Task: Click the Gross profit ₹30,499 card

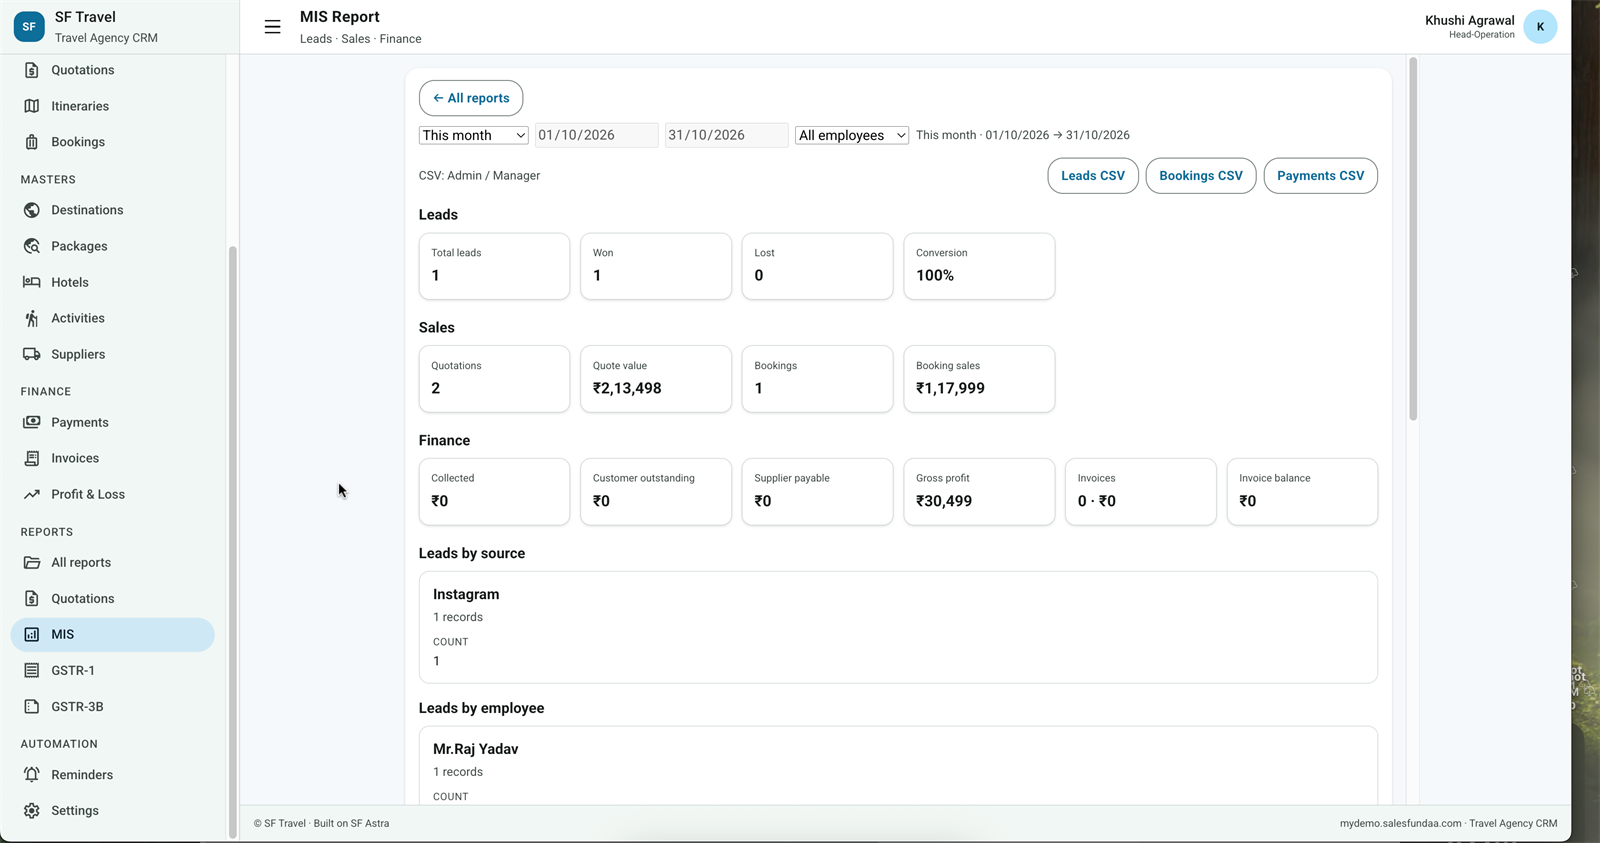Action: coord(979,491)
